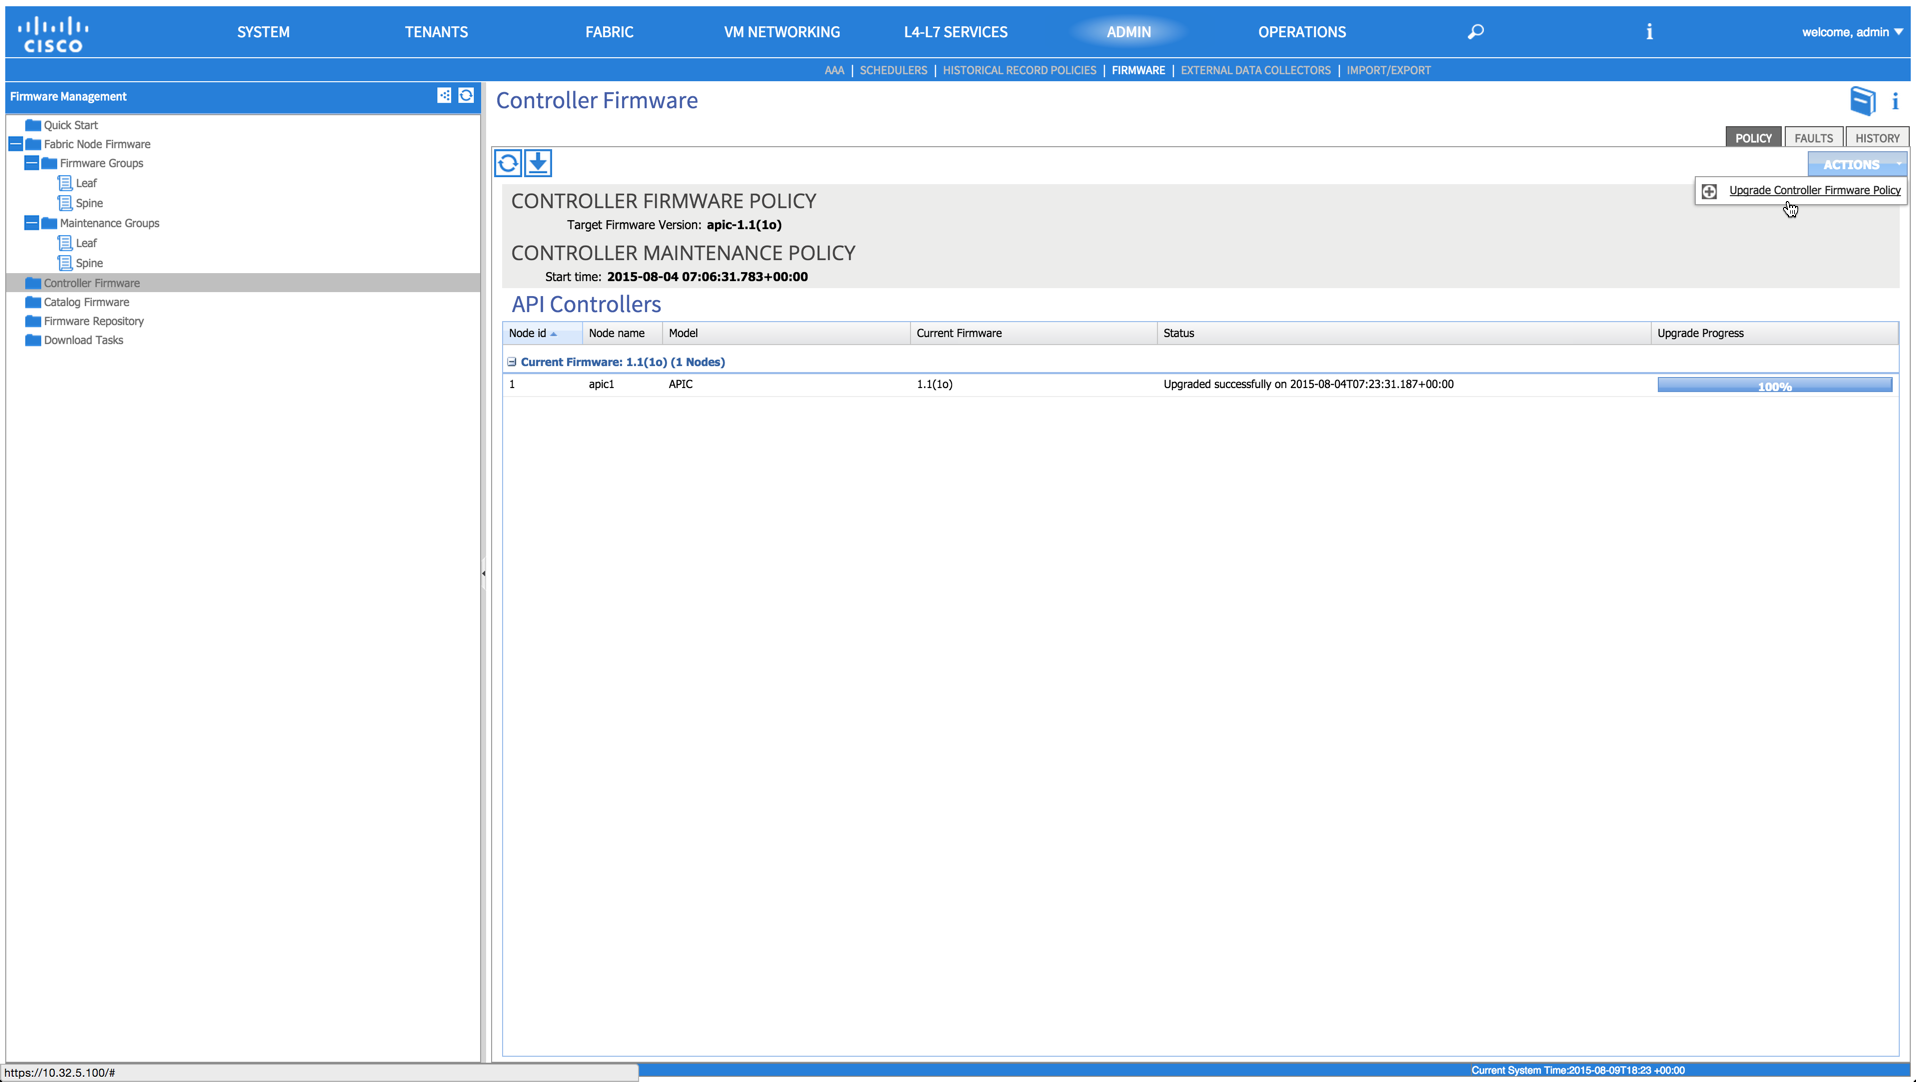Sort by the Node id column
The height and width of the screenshot is (1082, 1916).
click(541, 333)
